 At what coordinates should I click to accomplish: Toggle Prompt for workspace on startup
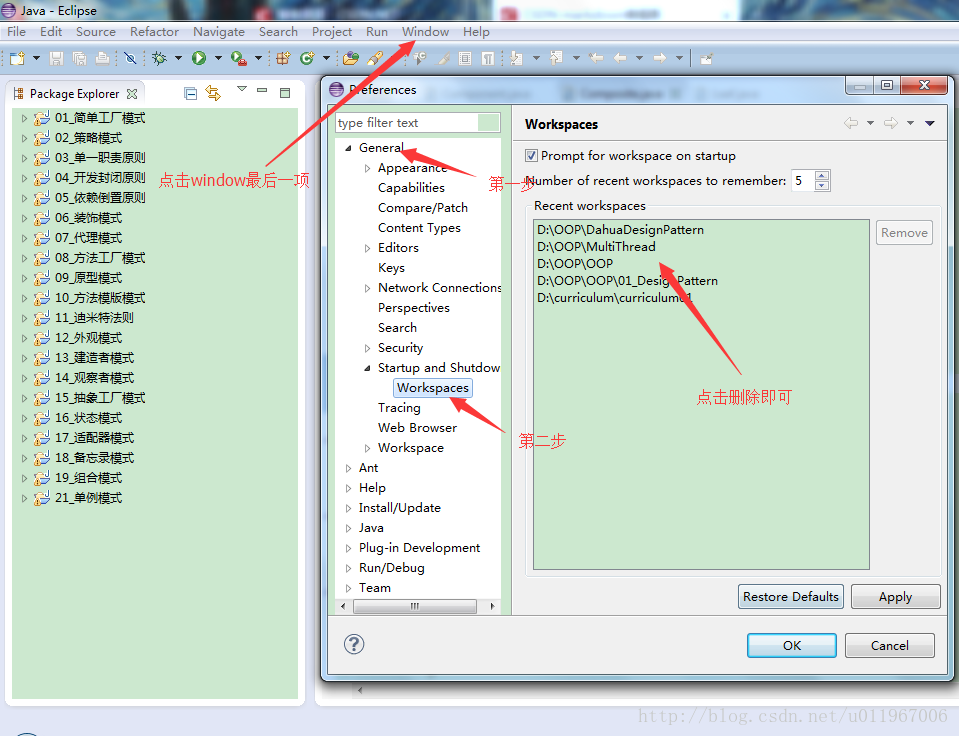coord(531,155)
